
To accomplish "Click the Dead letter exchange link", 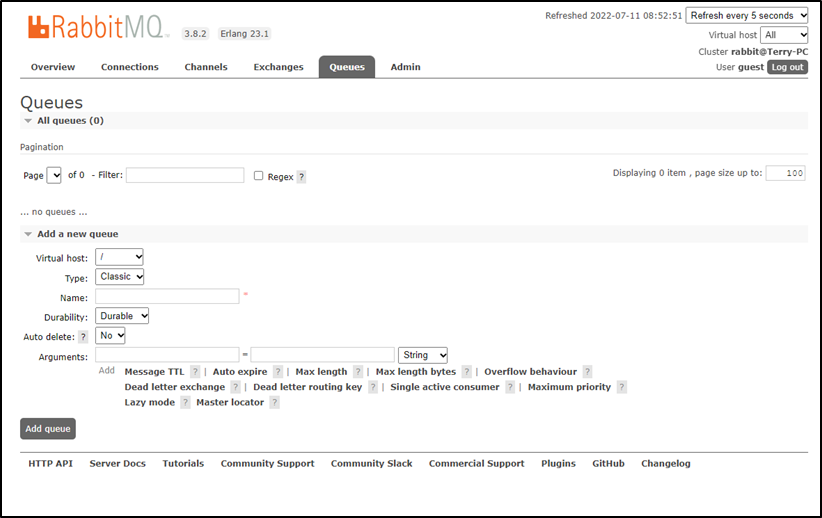I will (175, 387).
